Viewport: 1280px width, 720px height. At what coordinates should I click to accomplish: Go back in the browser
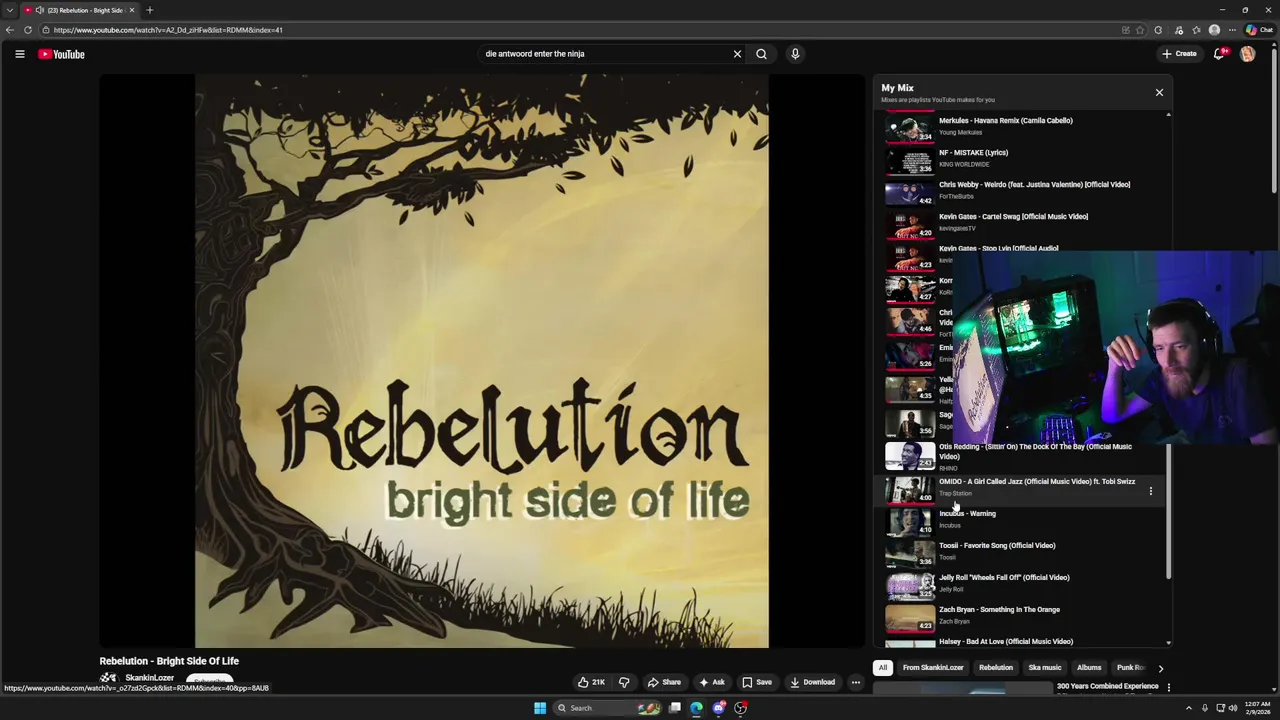(10, 30)
